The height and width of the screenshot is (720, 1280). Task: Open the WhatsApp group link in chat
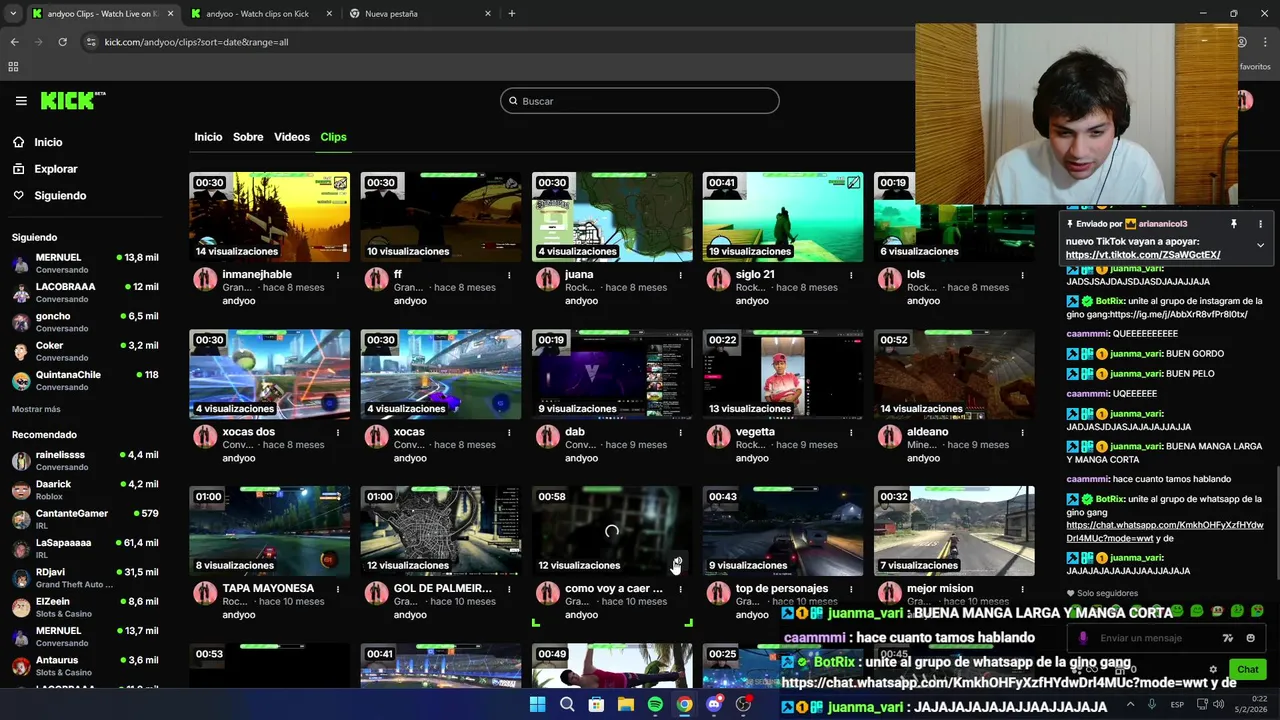tap(1164, 532)
